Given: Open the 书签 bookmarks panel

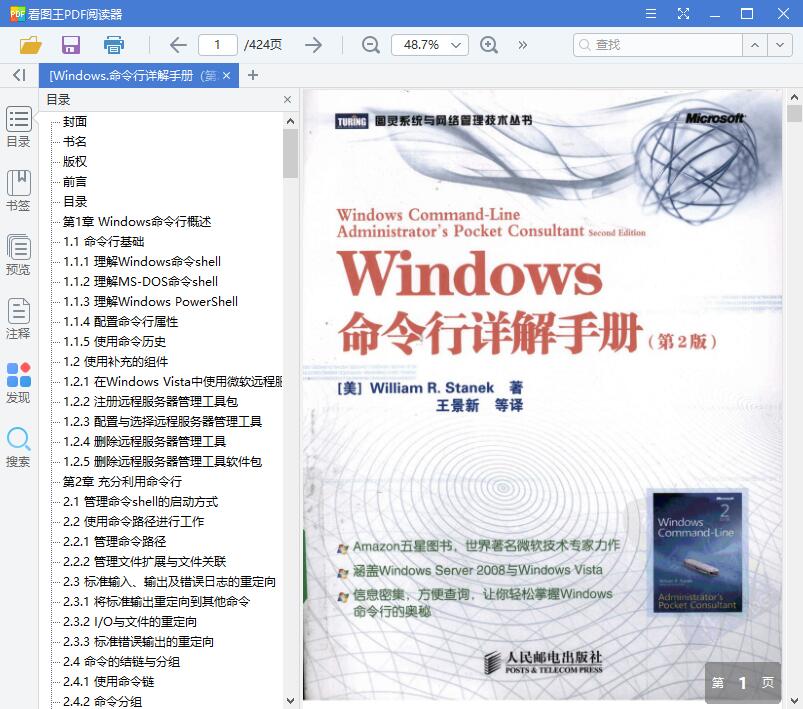Looking at the screenshot, I should (18, 191).
